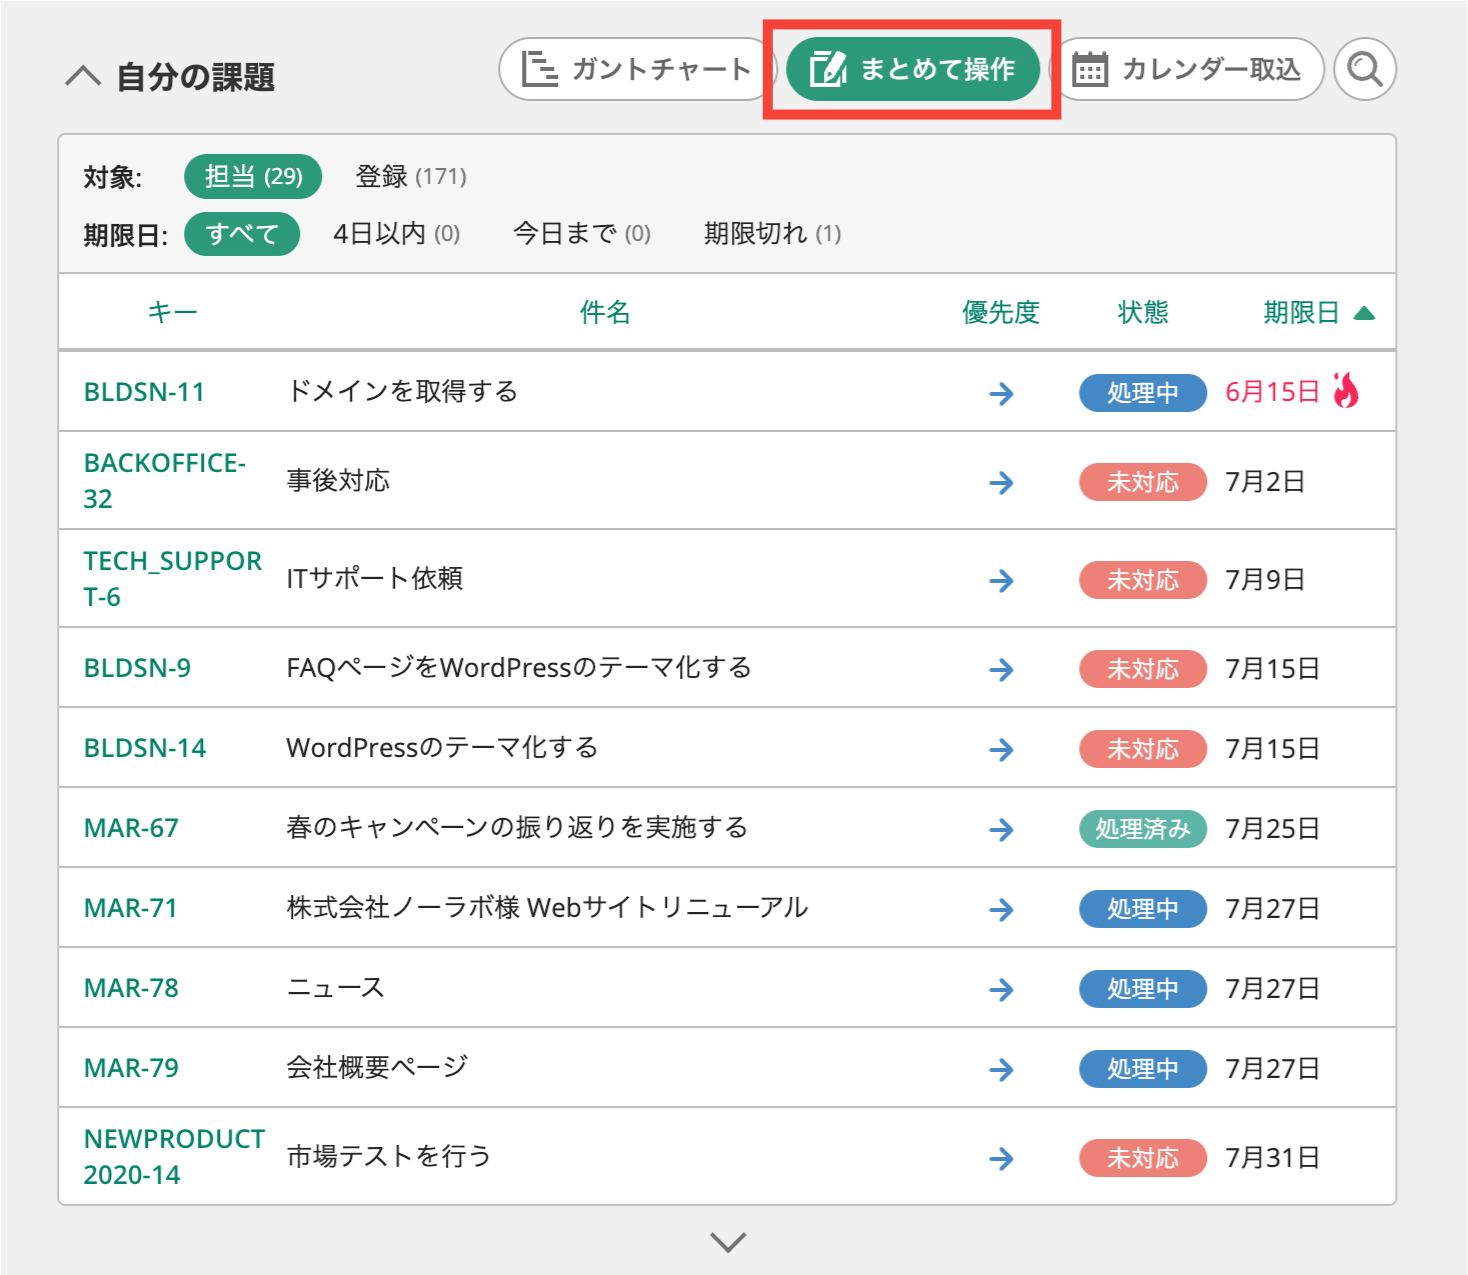Click 処理済み status badge for MAR-67
The image size is (1468, 1275).
tap(1143, 829)
